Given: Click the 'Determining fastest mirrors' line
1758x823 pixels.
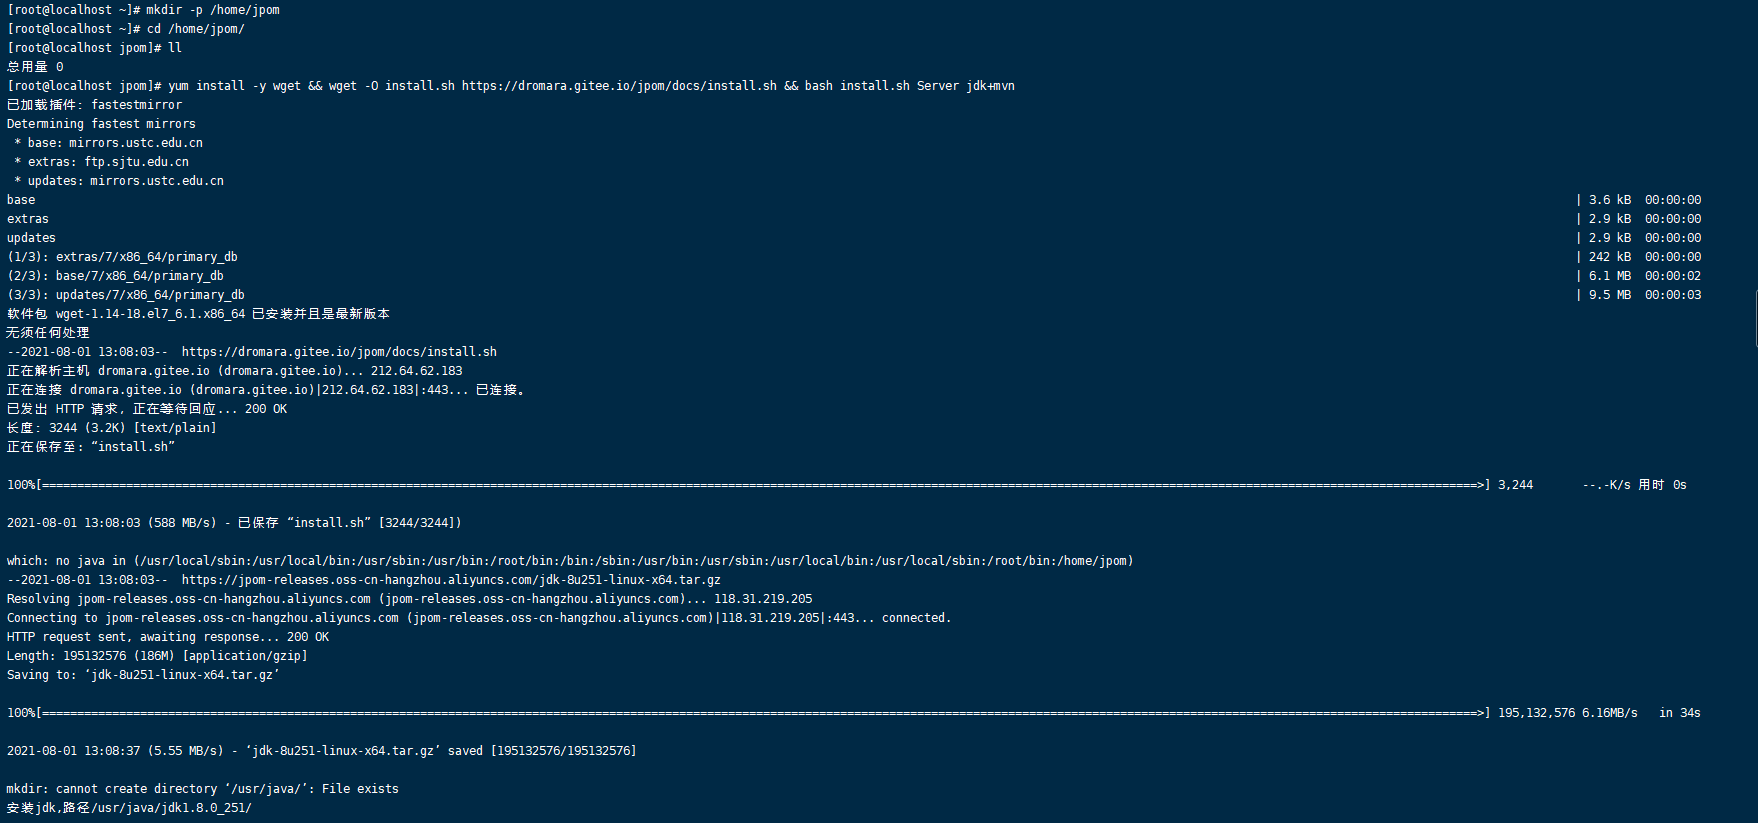Looking at the screenshot, I should click(x=101, y=124).
